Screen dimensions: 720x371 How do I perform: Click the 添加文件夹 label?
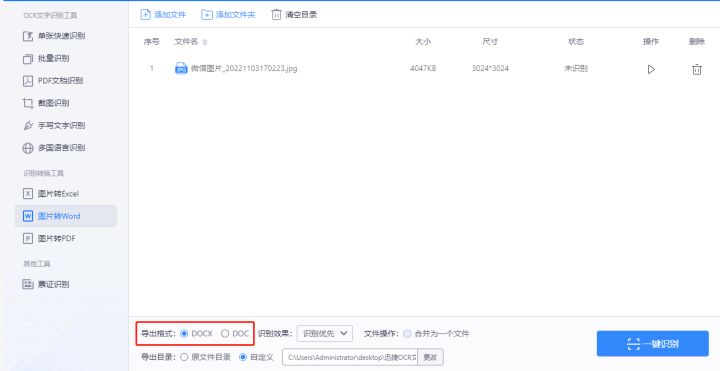(x=236, y=15)
